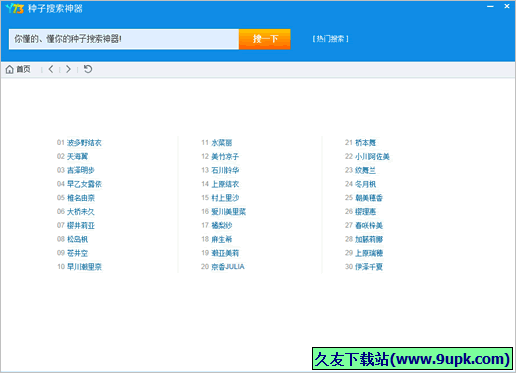This screenshot has height=373, width=516.
Task: Click the 久友下载站 watermark banner
Action: [412, 359]
